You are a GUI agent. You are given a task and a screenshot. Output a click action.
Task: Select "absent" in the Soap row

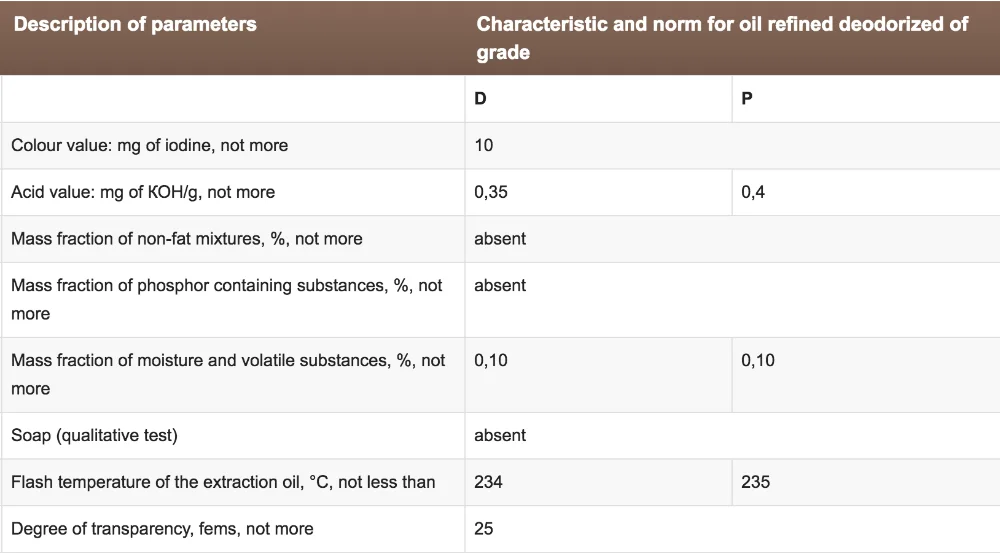tap(500, 436)
